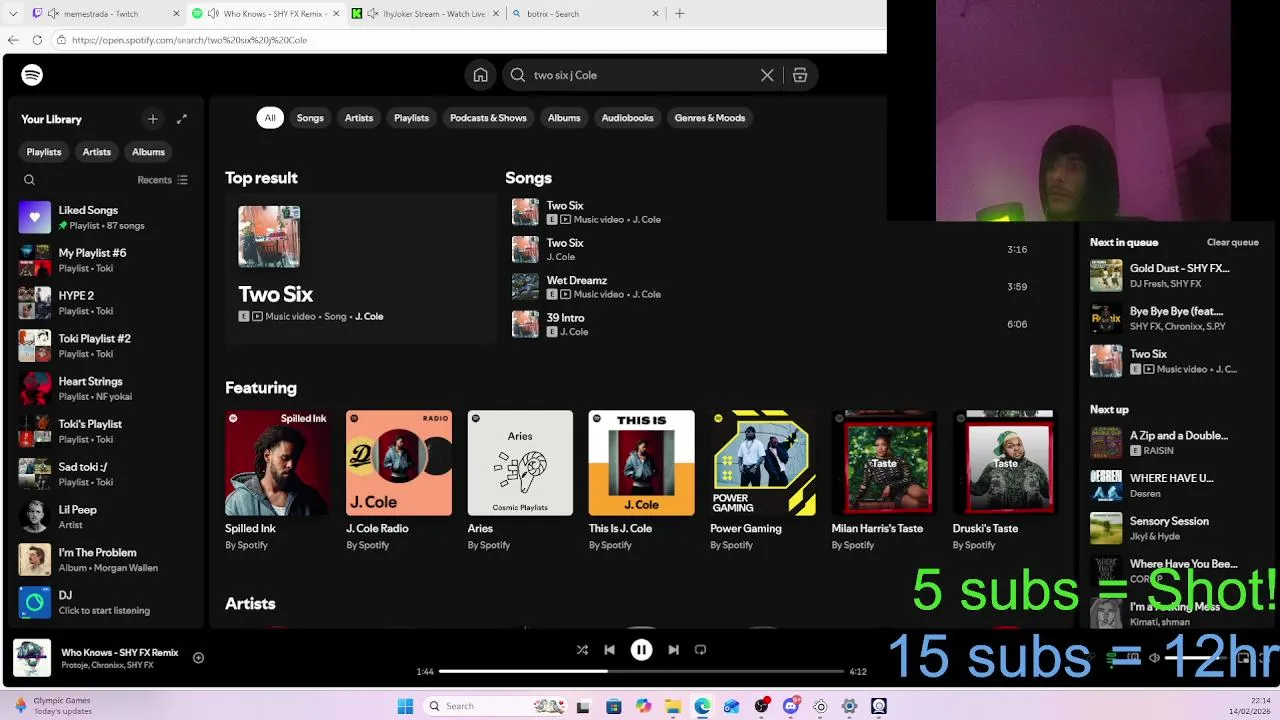Image resolution: width=1280 pixels, height=720 pixels.
Task: Open Heart Strings playlist
Action: point(104,388)
